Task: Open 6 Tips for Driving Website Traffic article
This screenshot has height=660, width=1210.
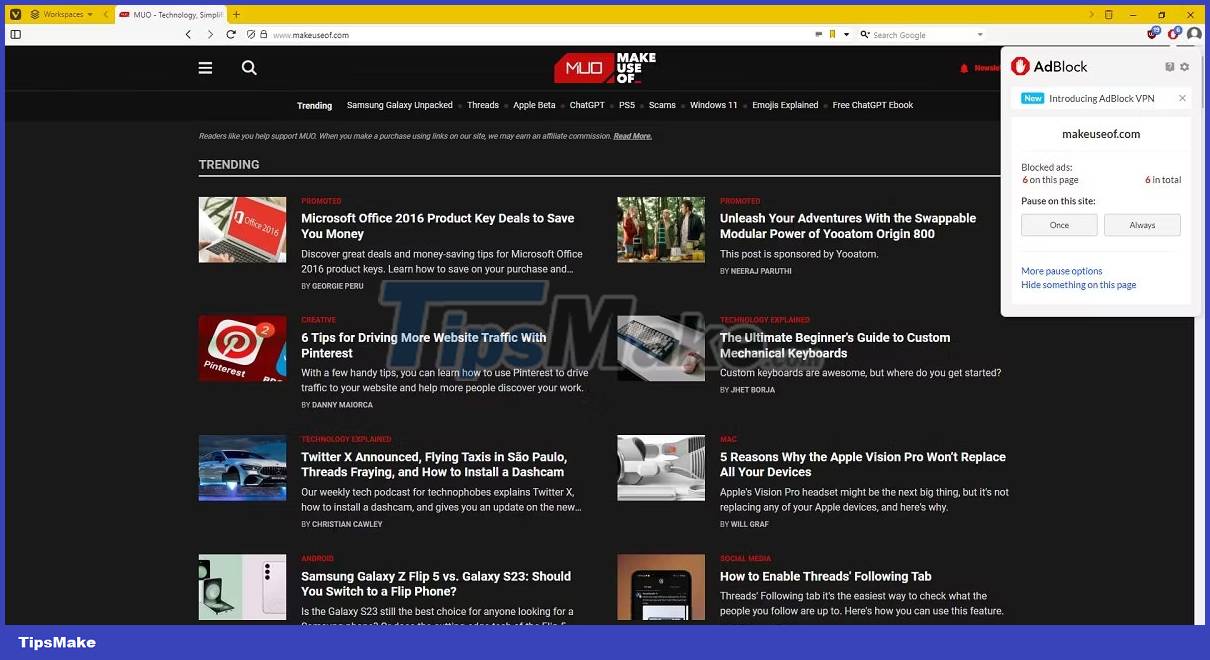Action: pos(424,345)
